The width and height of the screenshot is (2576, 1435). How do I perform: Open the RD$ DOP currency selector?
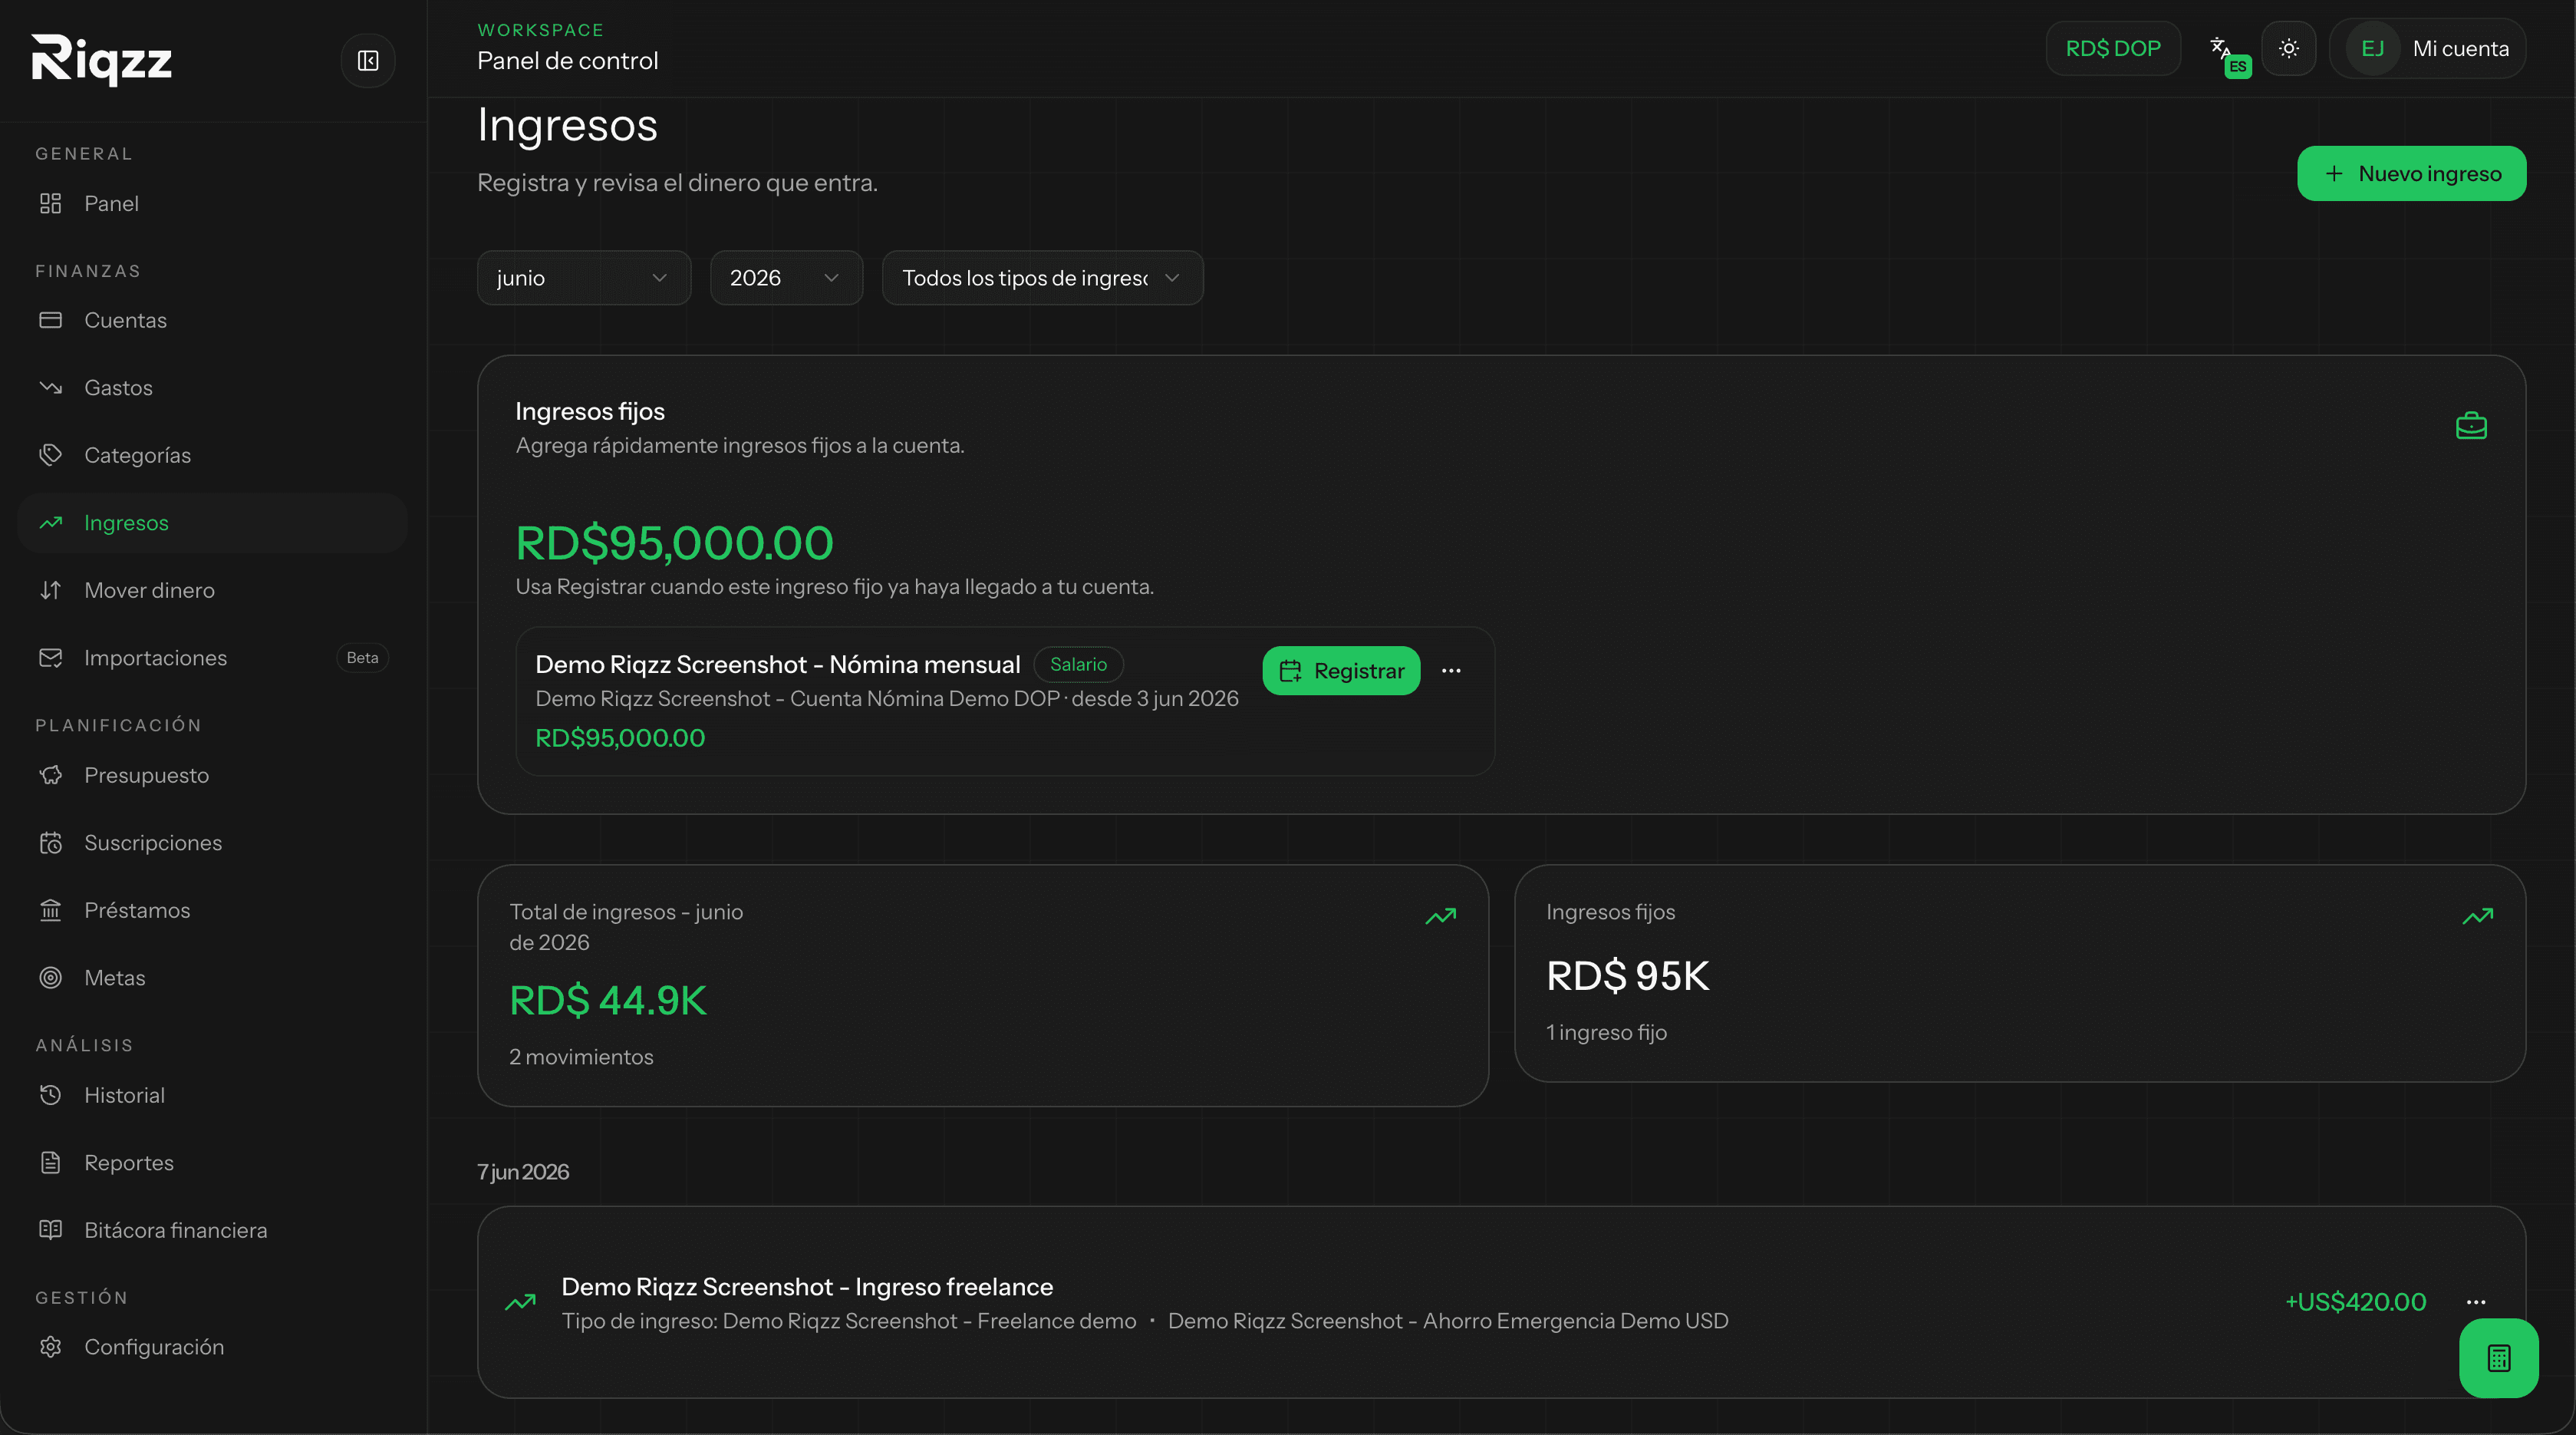point(2113,48)
